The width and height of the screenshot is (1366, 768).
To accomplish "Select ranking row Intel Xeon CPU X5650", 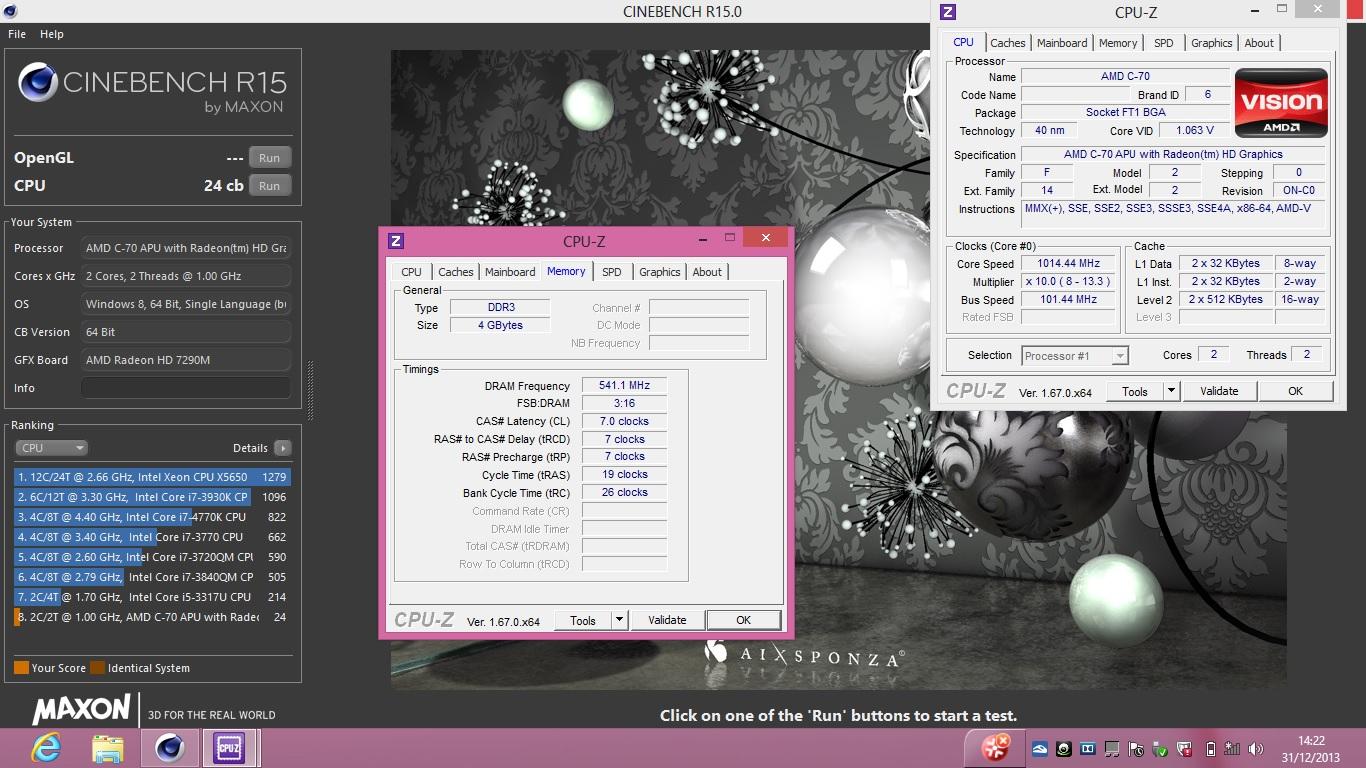I will coord(152,477).
